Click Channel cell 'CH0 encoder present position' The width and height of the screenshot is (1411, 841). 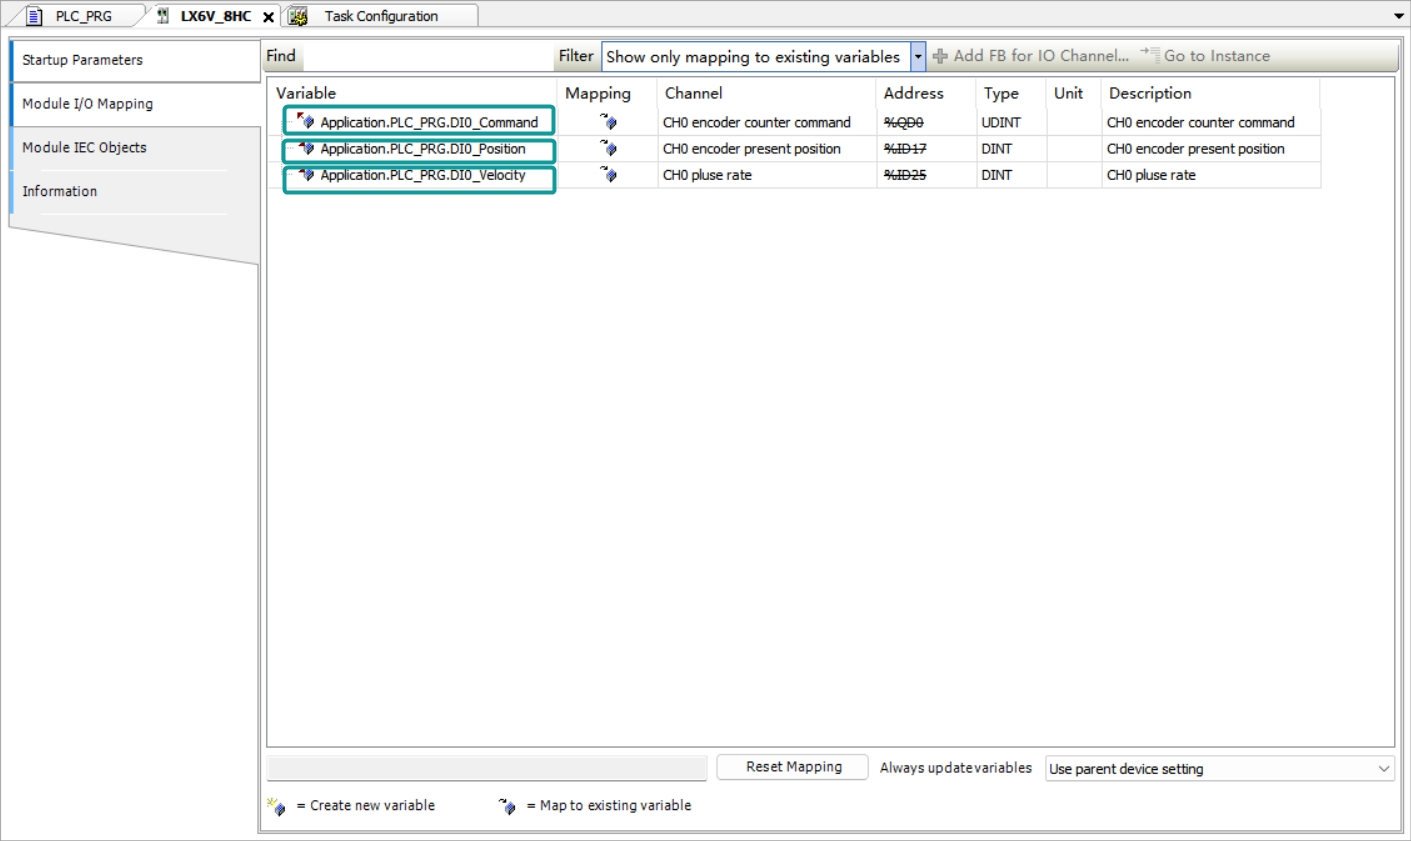pos(767,148)
